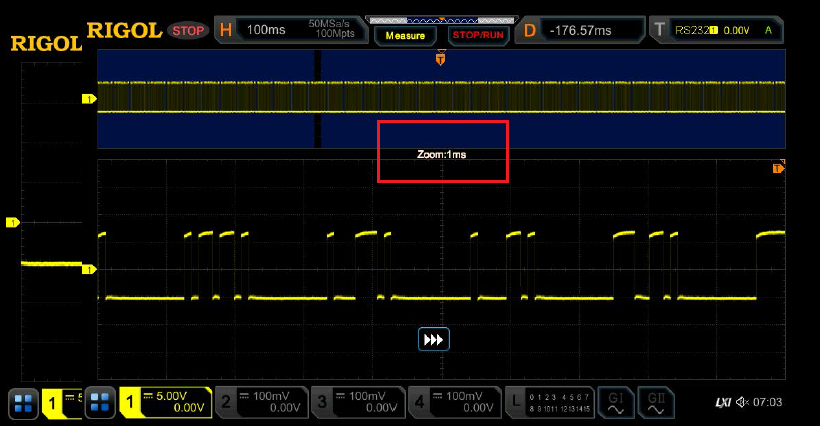The image size is (820, 426).
Task: Click the LXI network status icon
Action: coord(722,403)
